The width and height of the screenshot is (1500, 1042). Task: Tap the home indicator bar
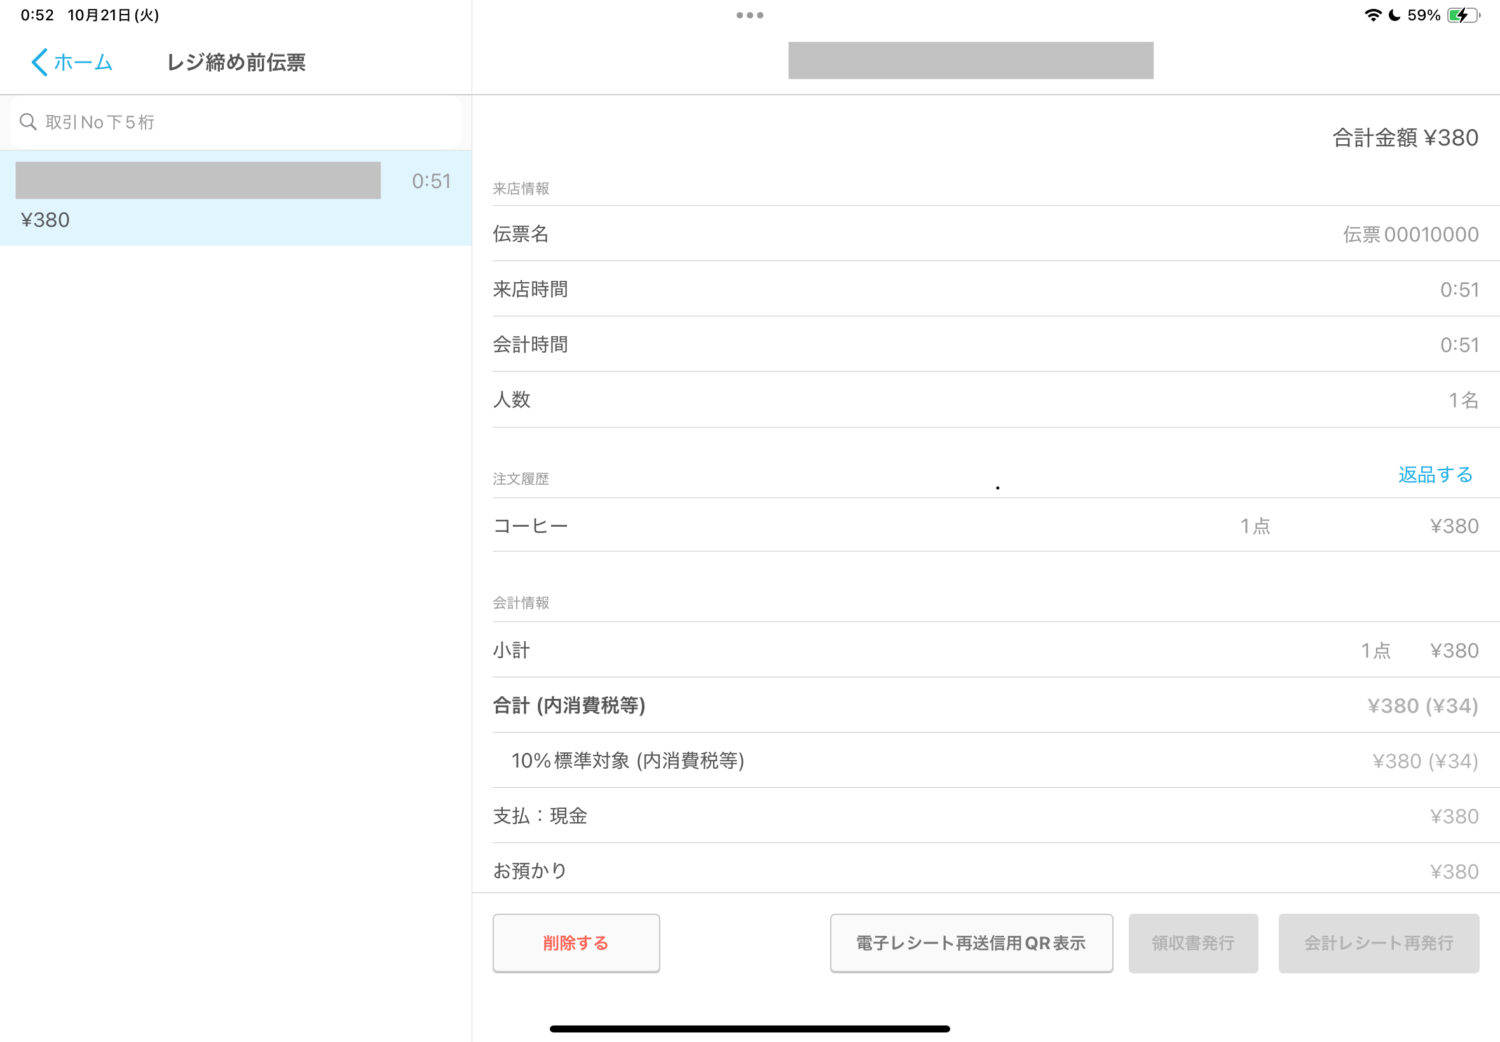tap(749, 1028)
